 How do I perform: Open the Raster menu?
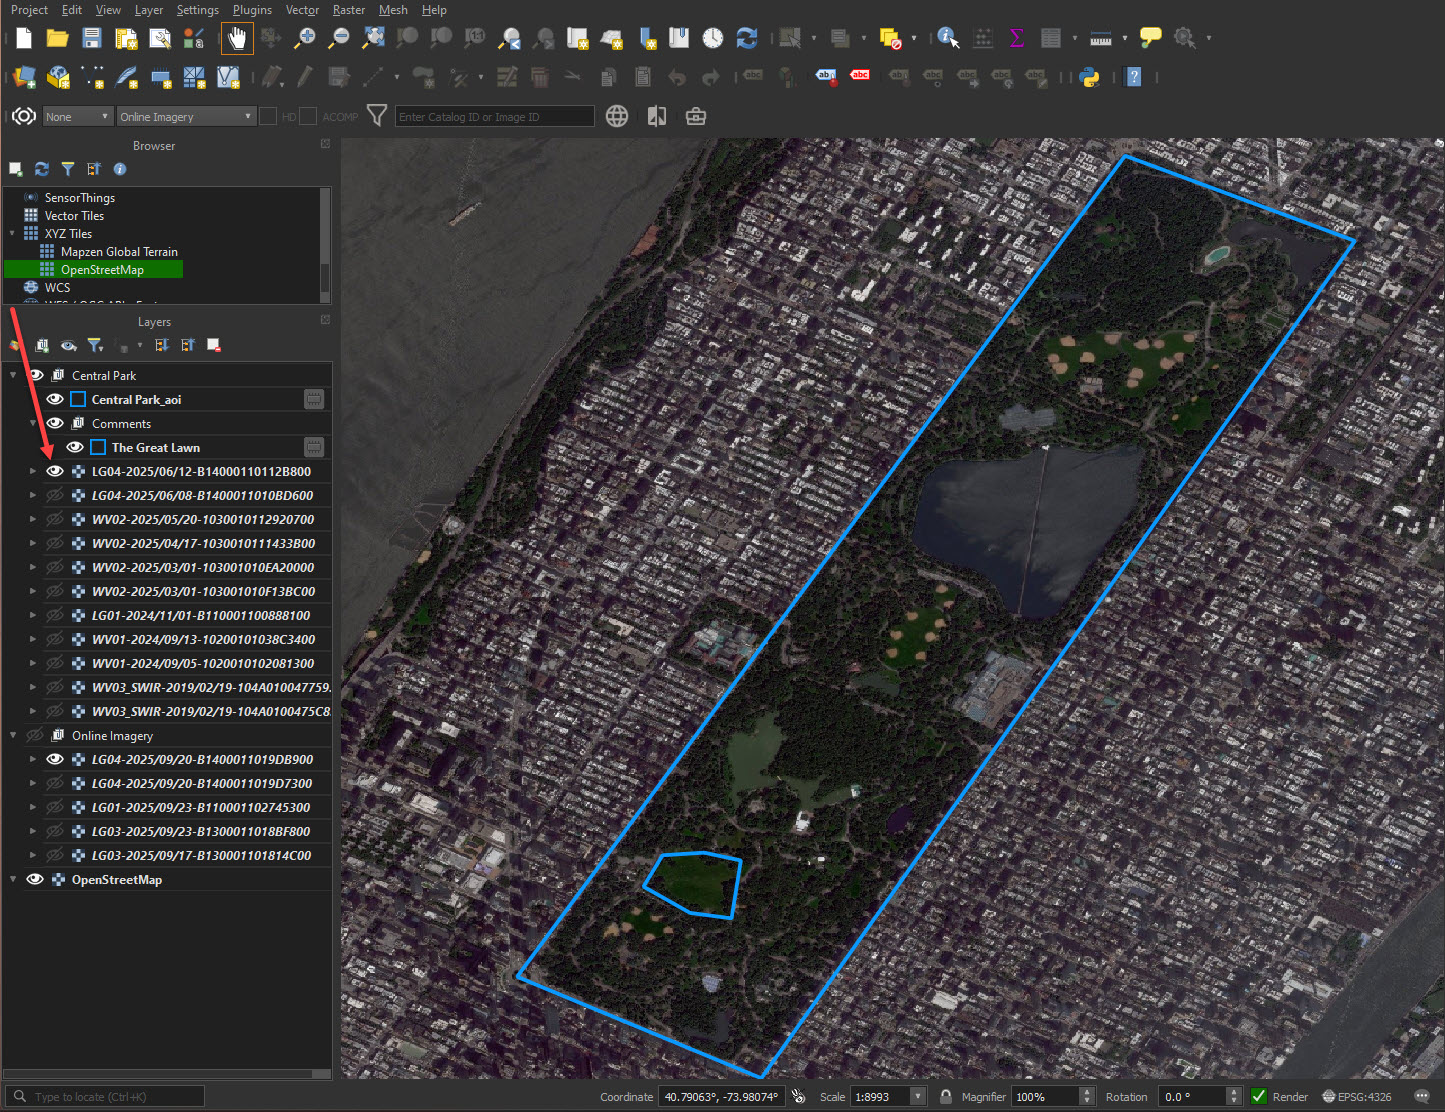point(348,10)
